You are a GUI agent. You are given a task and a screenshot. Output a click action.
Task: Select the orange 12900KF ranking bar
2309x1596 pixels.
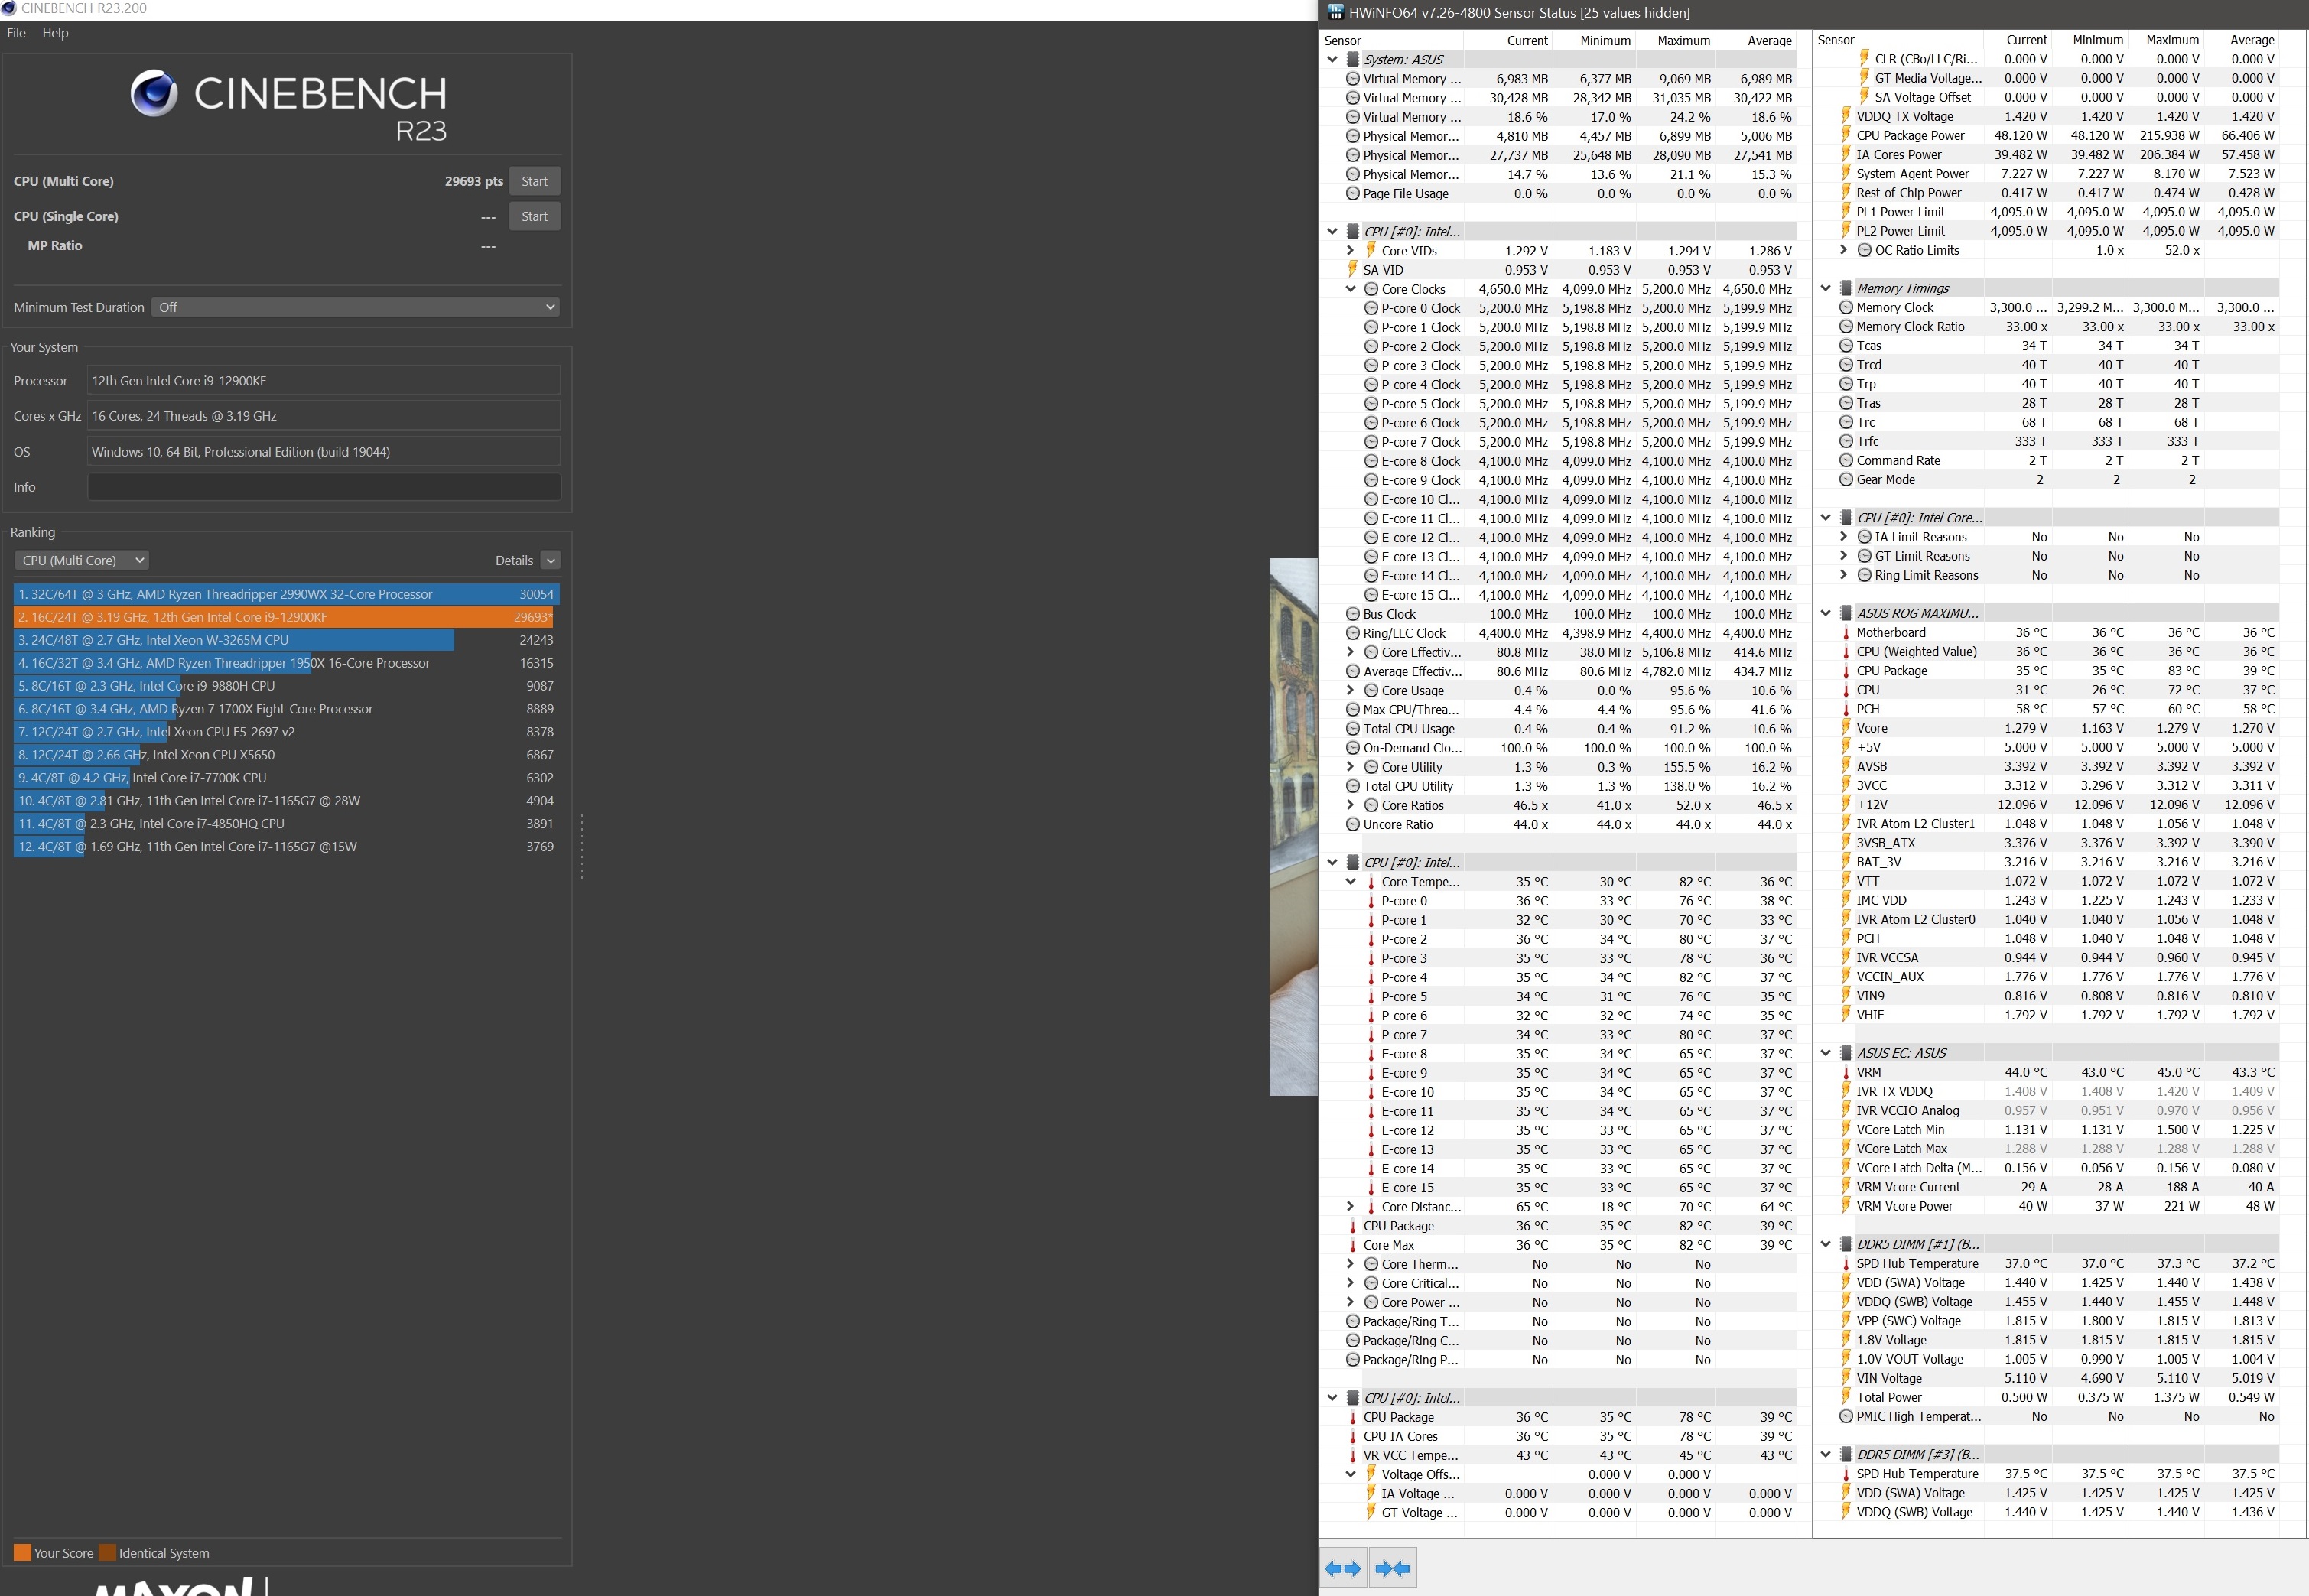tap(285, 617)
